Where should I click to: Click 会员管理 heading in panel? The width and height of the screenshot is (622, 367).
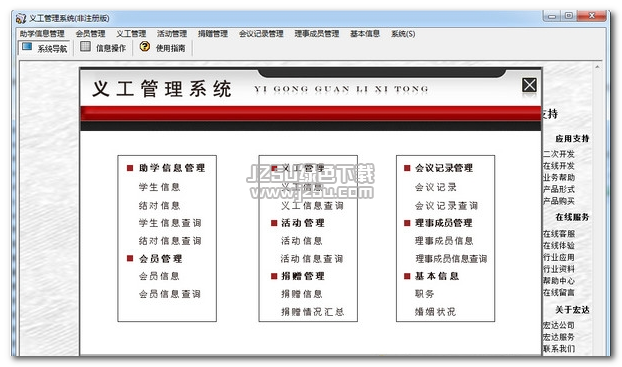160,259
